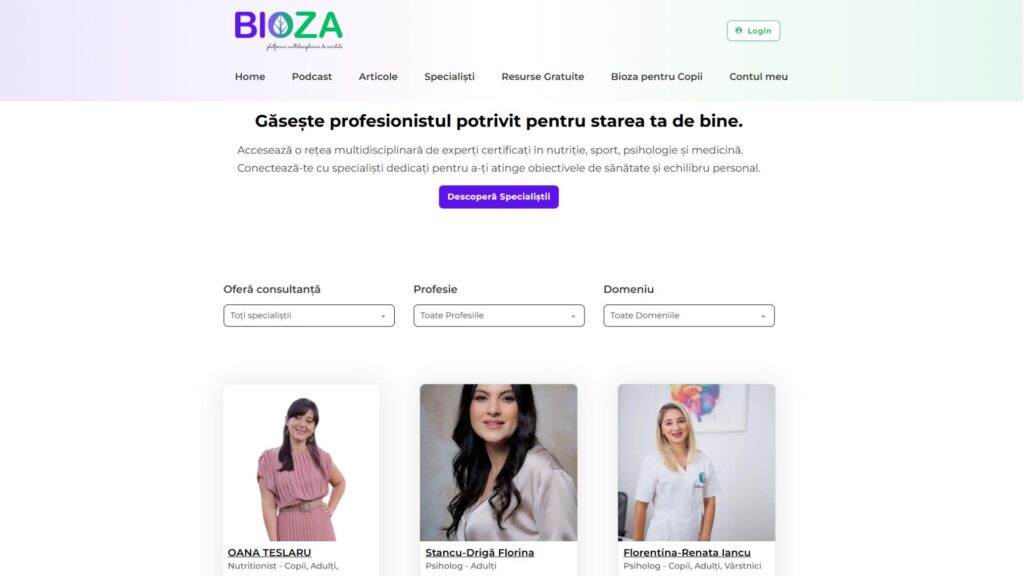Click the Bioza leaf logo
Screen dimensions: 1024x576
[x=288, y=30]
